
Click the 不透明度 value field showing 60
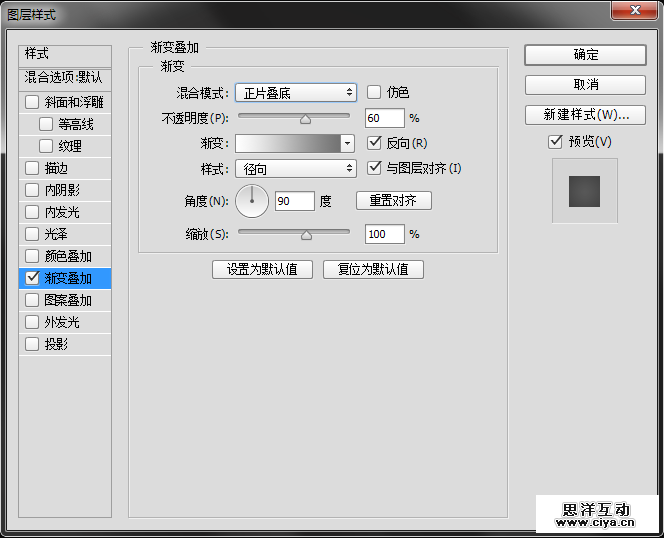tap(385, 118)
